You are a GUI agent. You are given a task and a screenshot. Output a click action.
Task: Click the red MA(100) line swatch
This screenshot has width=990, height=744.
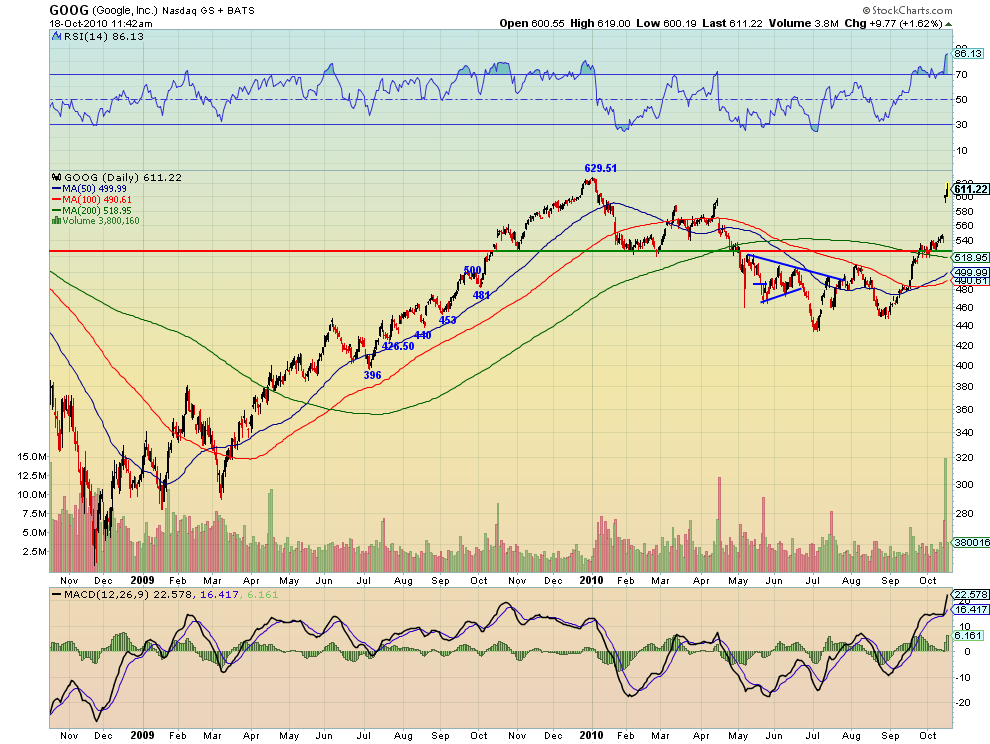(56, 200)
